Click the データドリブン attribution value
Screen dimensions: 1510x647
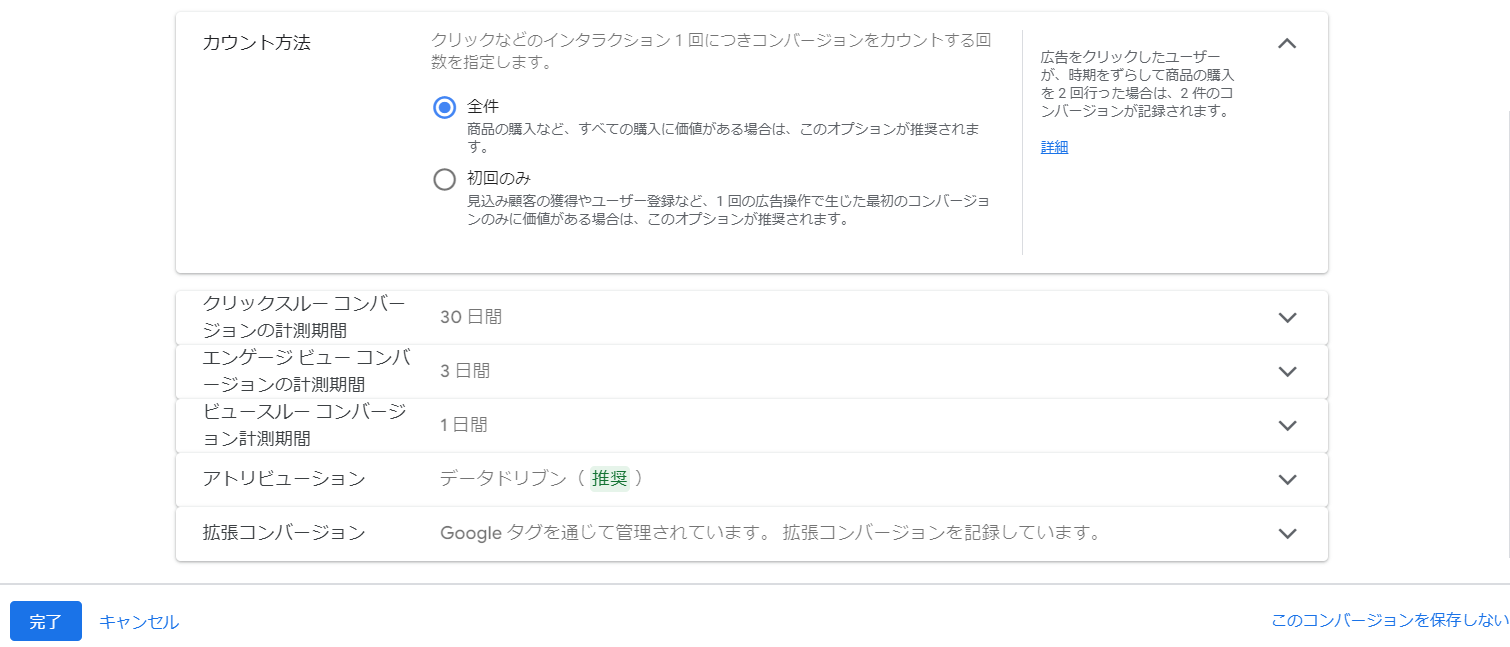click(x=504, y=479)
